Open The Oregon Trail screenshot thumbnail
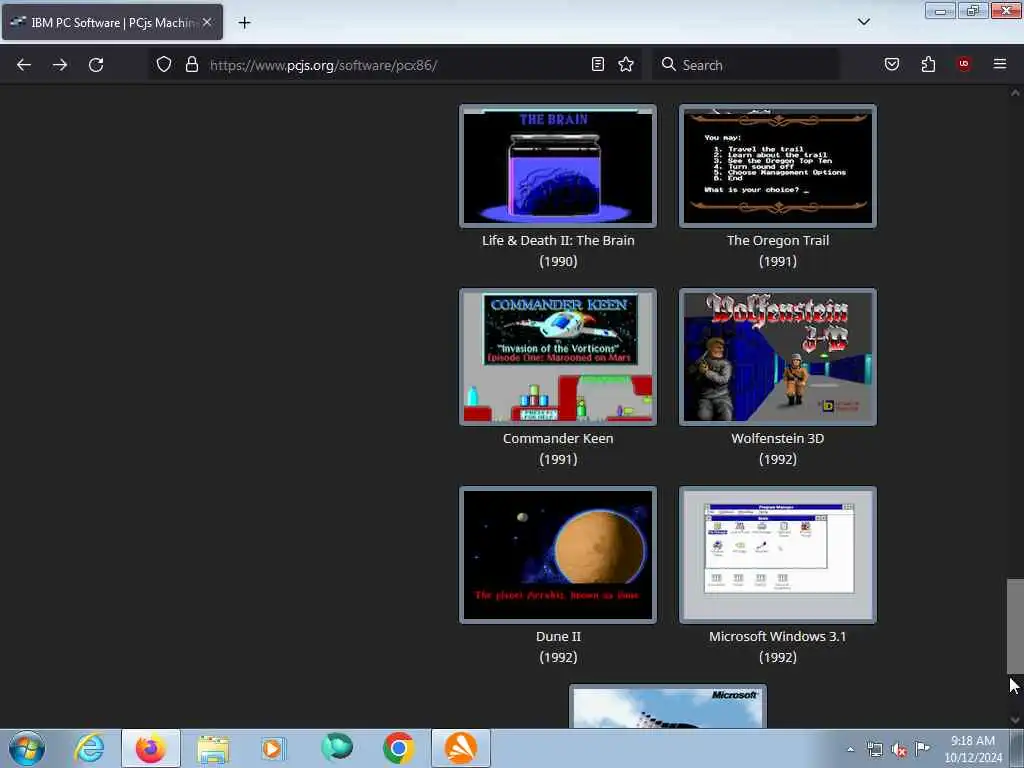Screen dimensions: 1024x768 pyautogui.click(x=778, y=166)
